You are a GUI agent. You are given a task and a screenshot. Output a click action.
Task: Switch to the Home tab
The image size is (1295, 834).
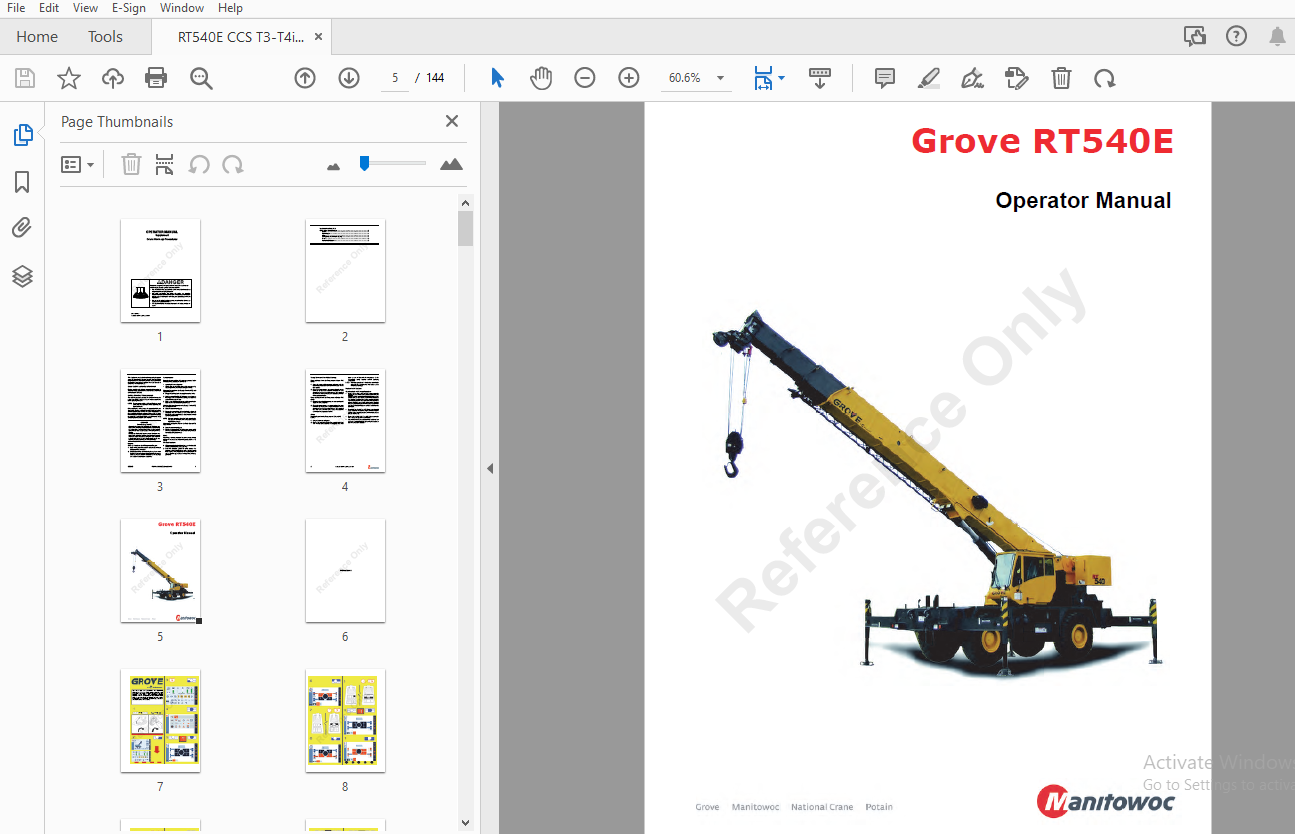point(37,37)
